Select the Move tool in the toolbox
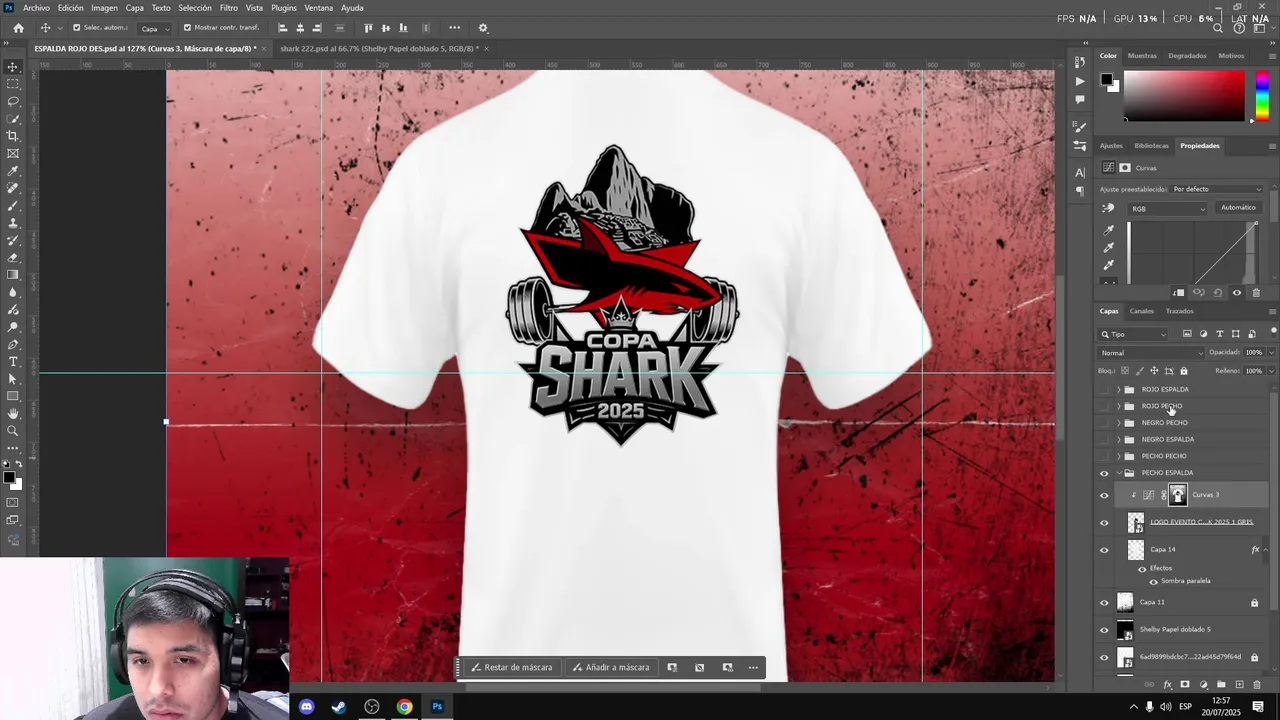Viewport: 1280px width, 720px height. tap(13, 67)
